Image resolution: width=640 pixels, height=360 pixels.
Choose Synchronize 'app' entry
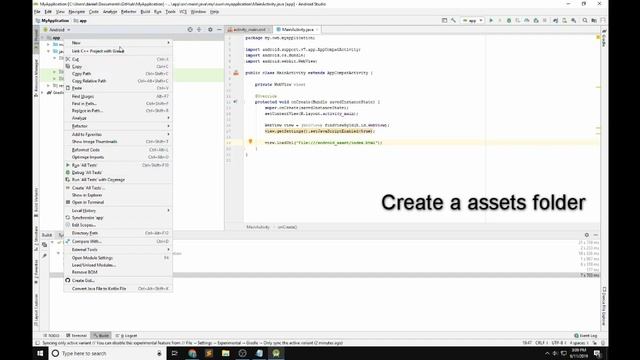pyautogui.click(x=118, y=218)
